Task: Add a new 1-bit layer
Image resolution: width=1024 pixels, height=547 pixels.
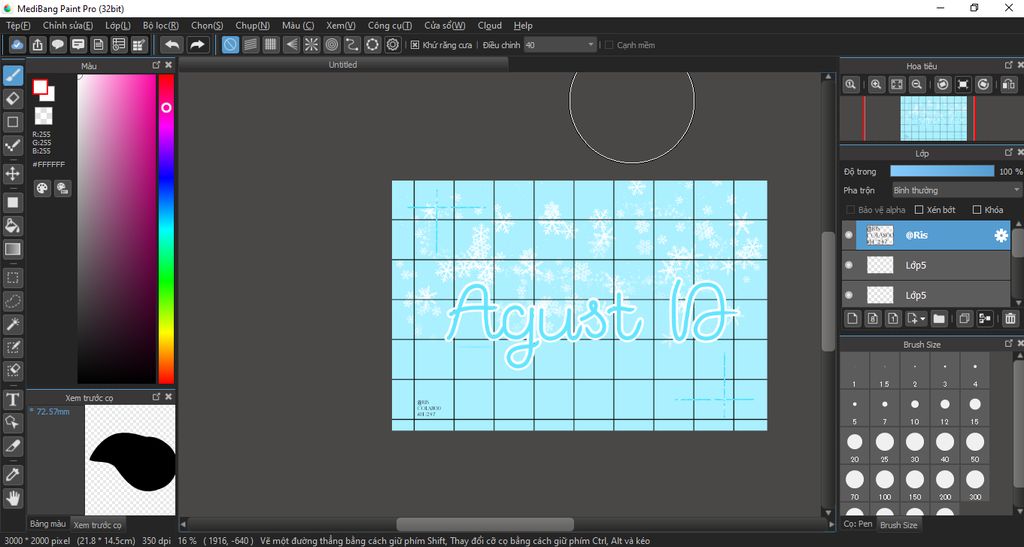Action: point(893,319)
